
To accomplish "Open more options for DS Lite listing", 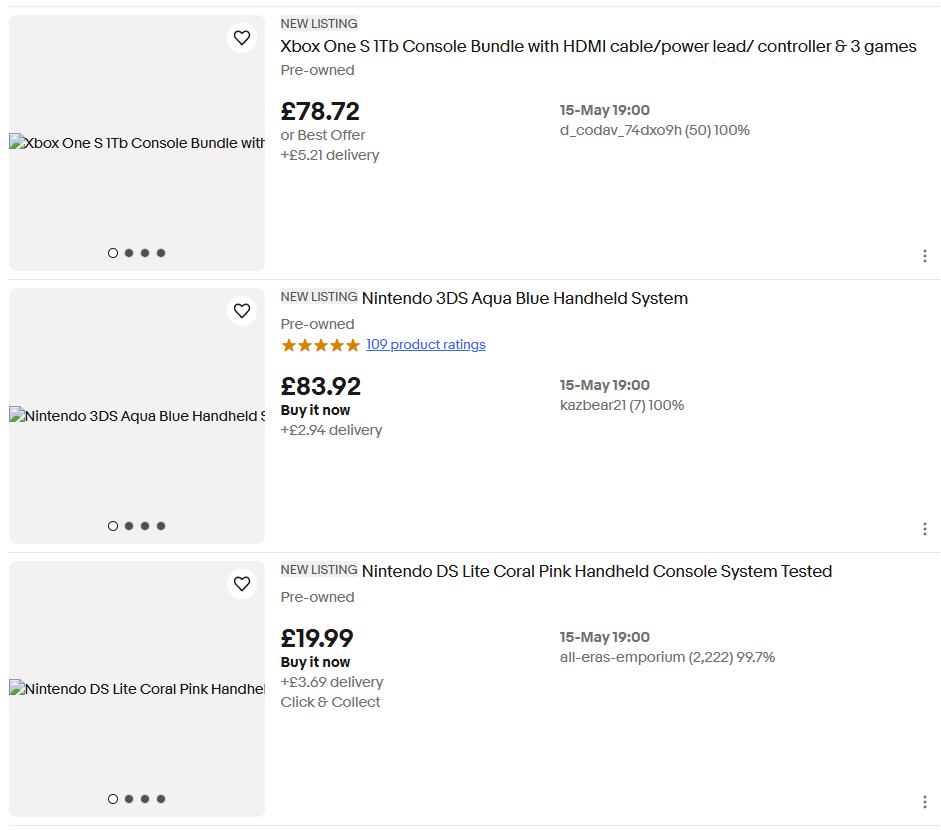I will pyautogui.click(x=925, y=802).
